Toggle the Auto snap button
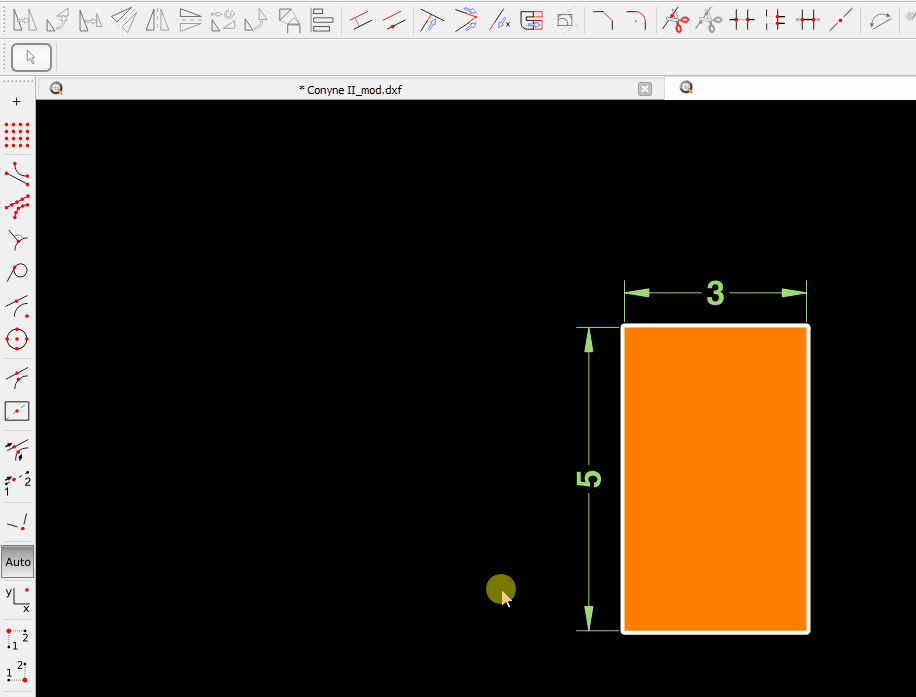This screenshot has width=916, height=697. pyautogui.click(x=18, y=562)
